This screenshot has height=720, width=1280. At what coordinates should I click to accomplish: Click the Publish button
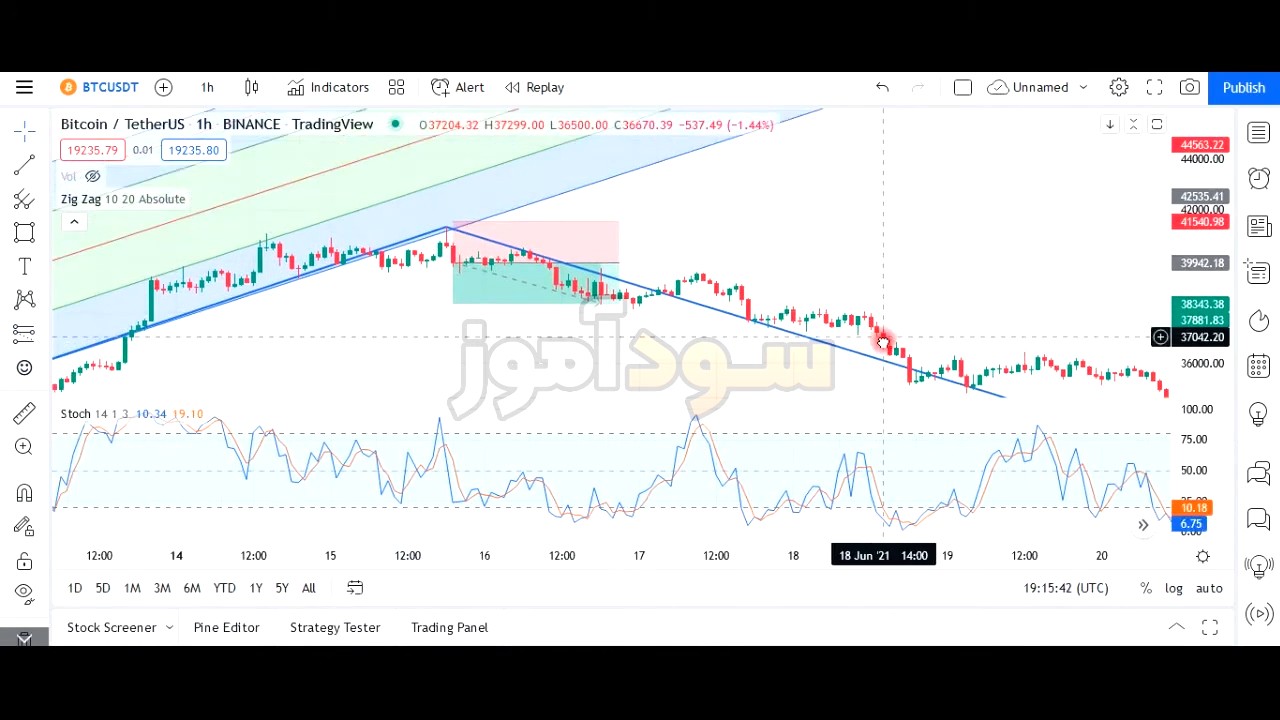pos(1244,87)
